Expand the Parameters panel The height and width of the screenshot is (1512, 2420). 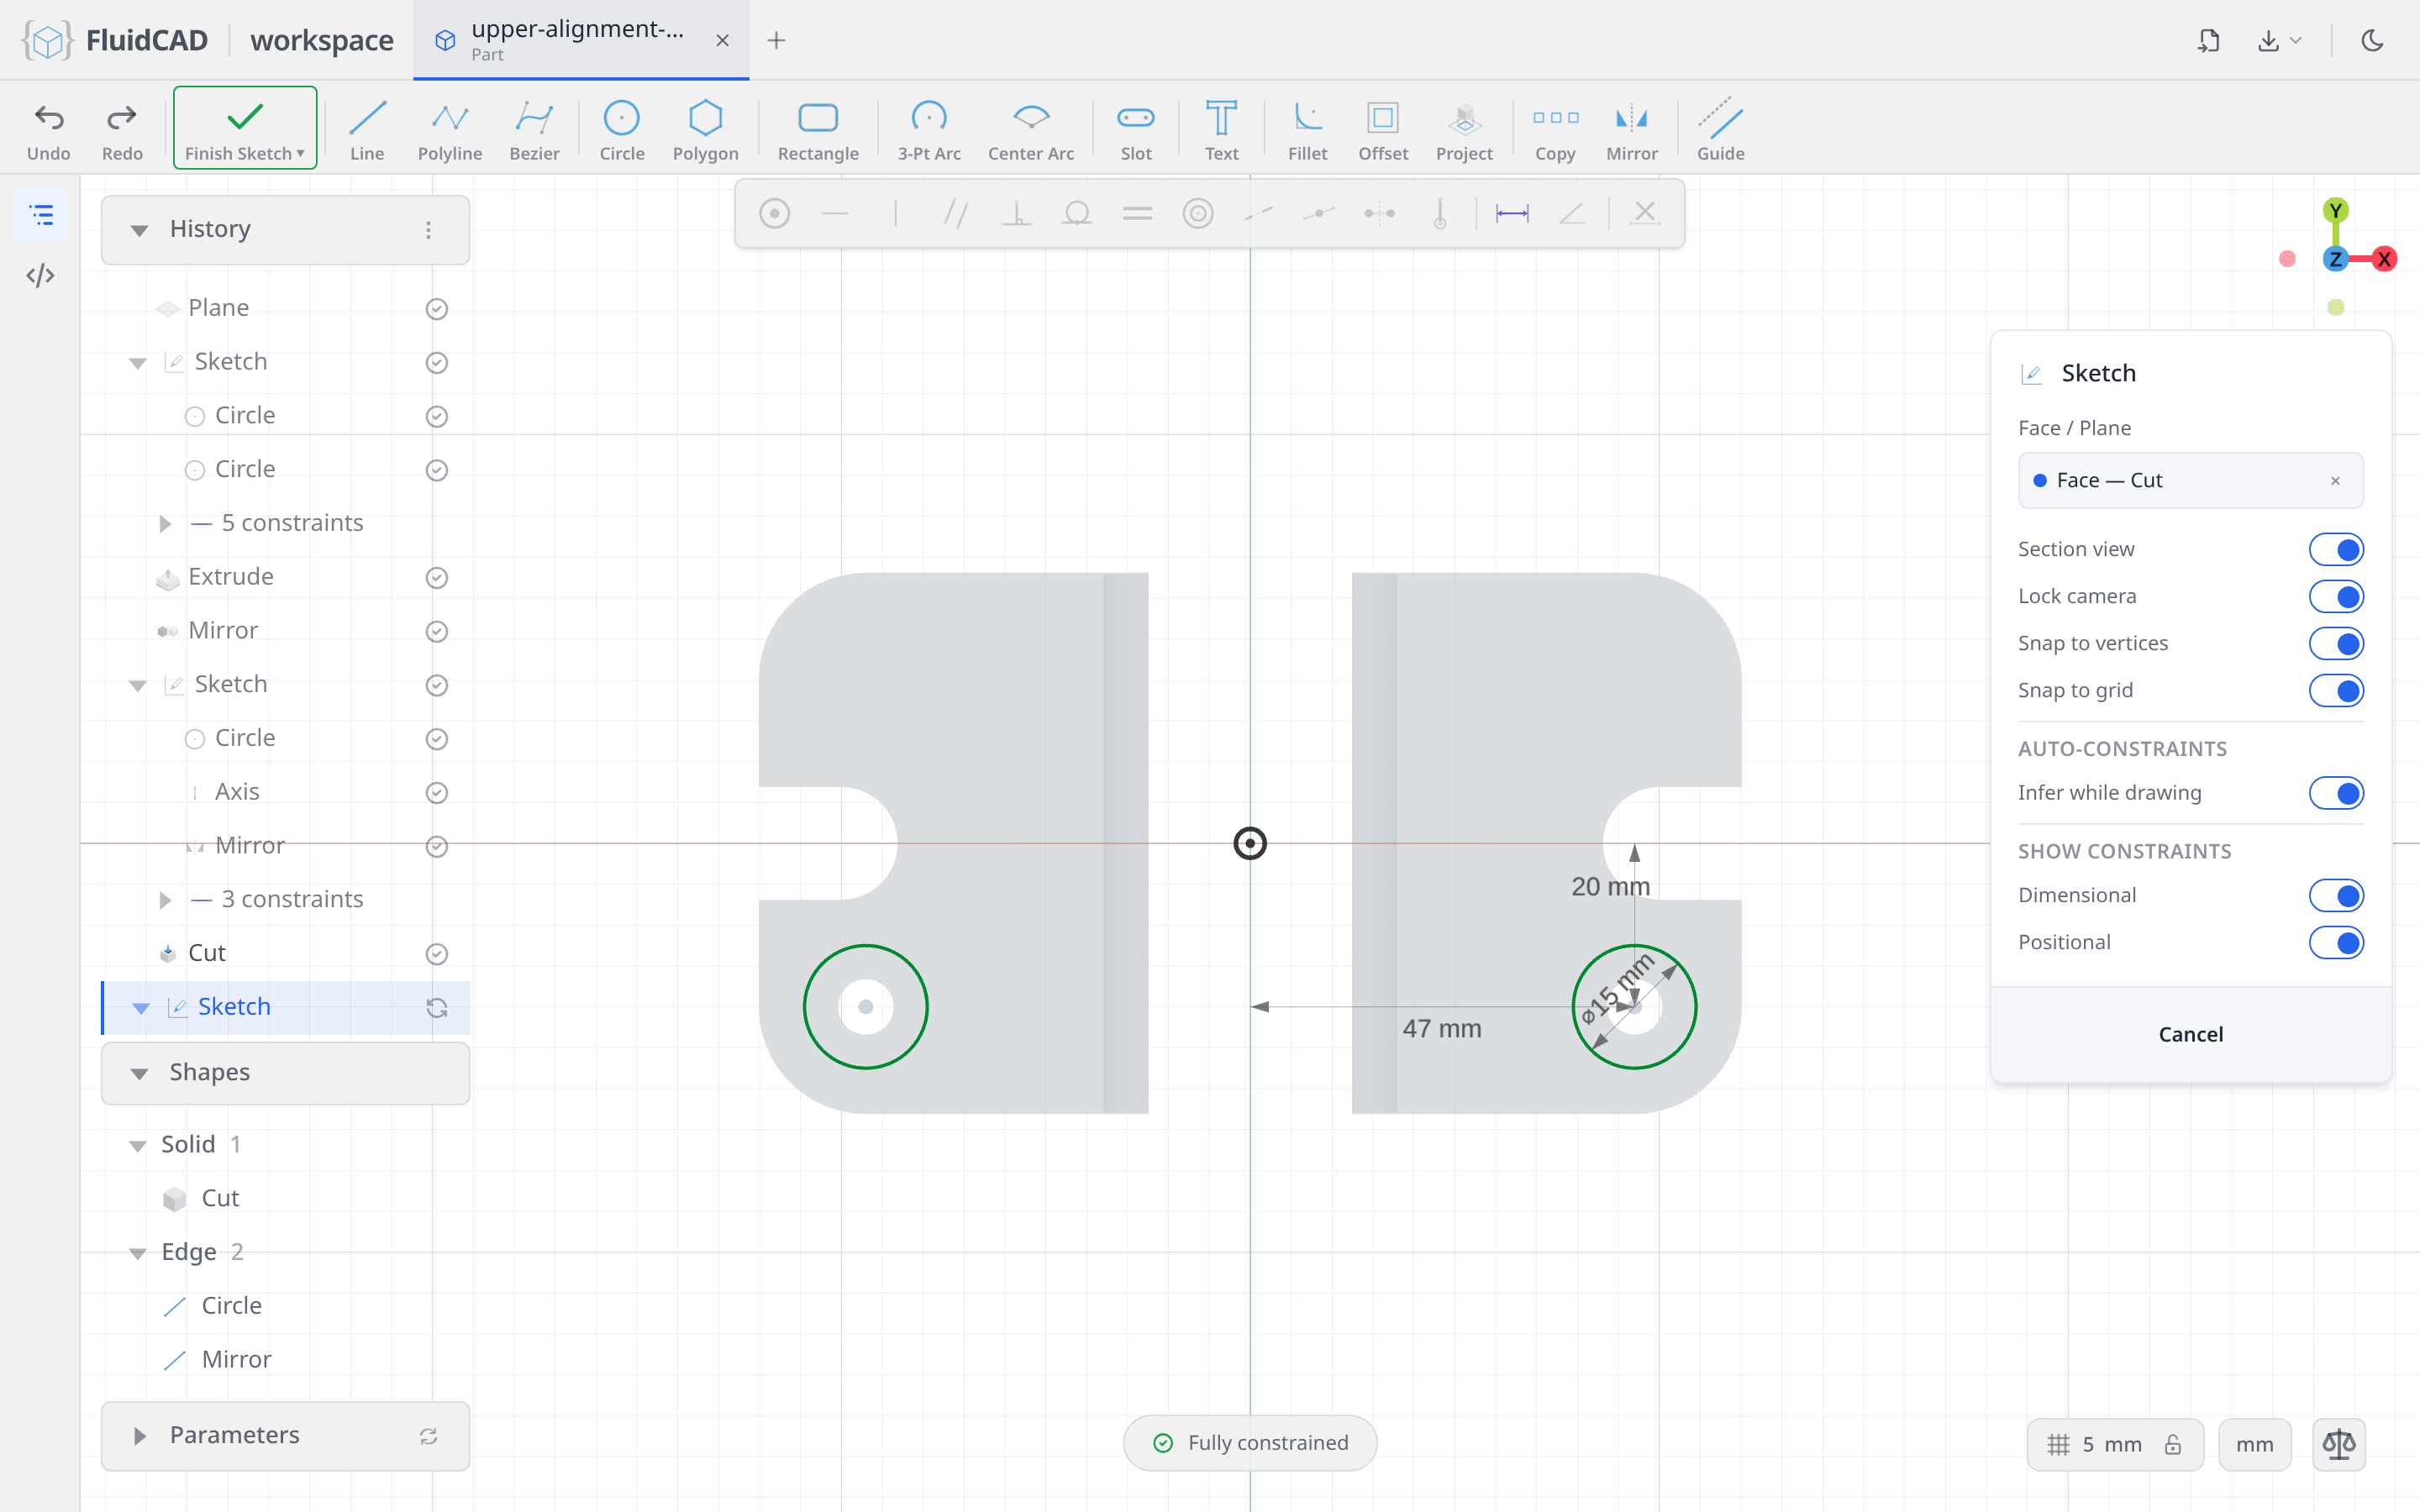pos(140,1436)
